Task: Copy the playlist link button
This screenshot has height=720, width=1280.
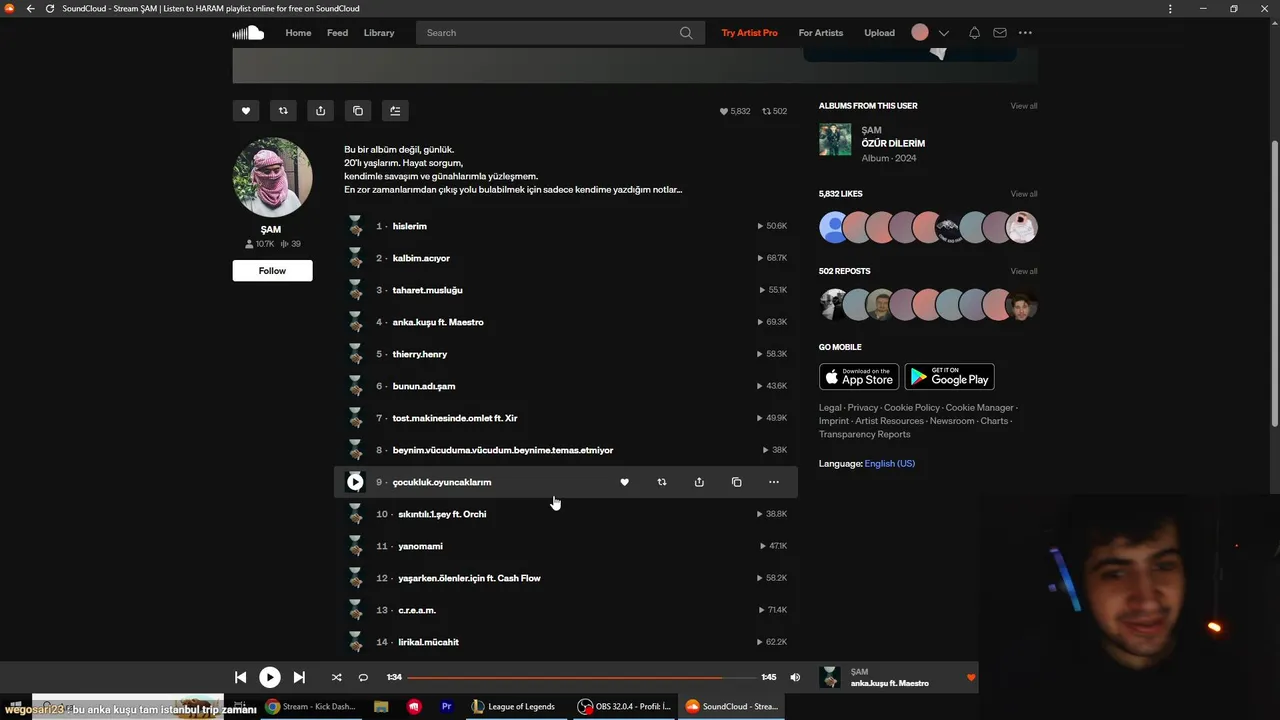Action: point(358,111)
